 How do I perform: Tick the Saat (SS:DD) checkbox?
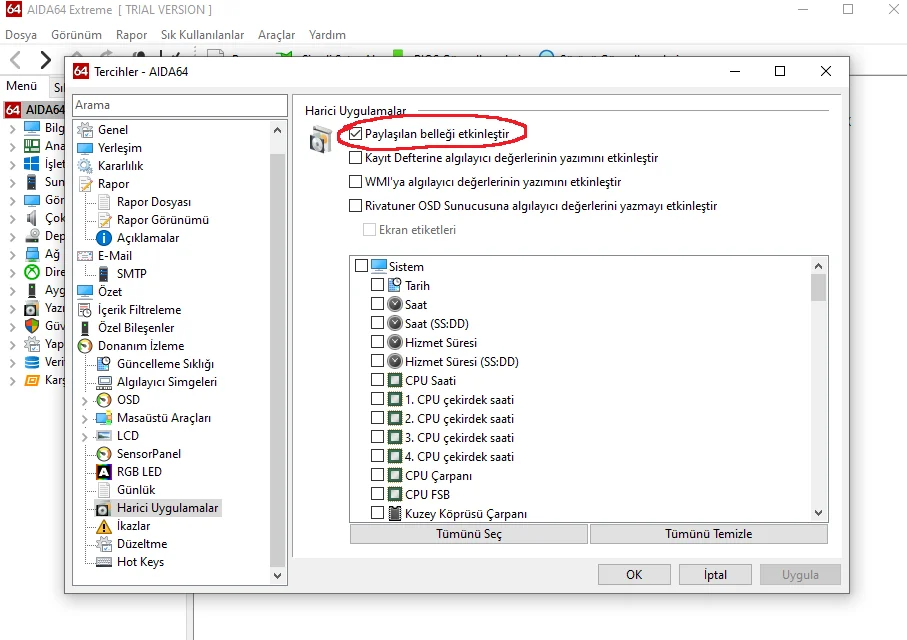pos(377,323)
